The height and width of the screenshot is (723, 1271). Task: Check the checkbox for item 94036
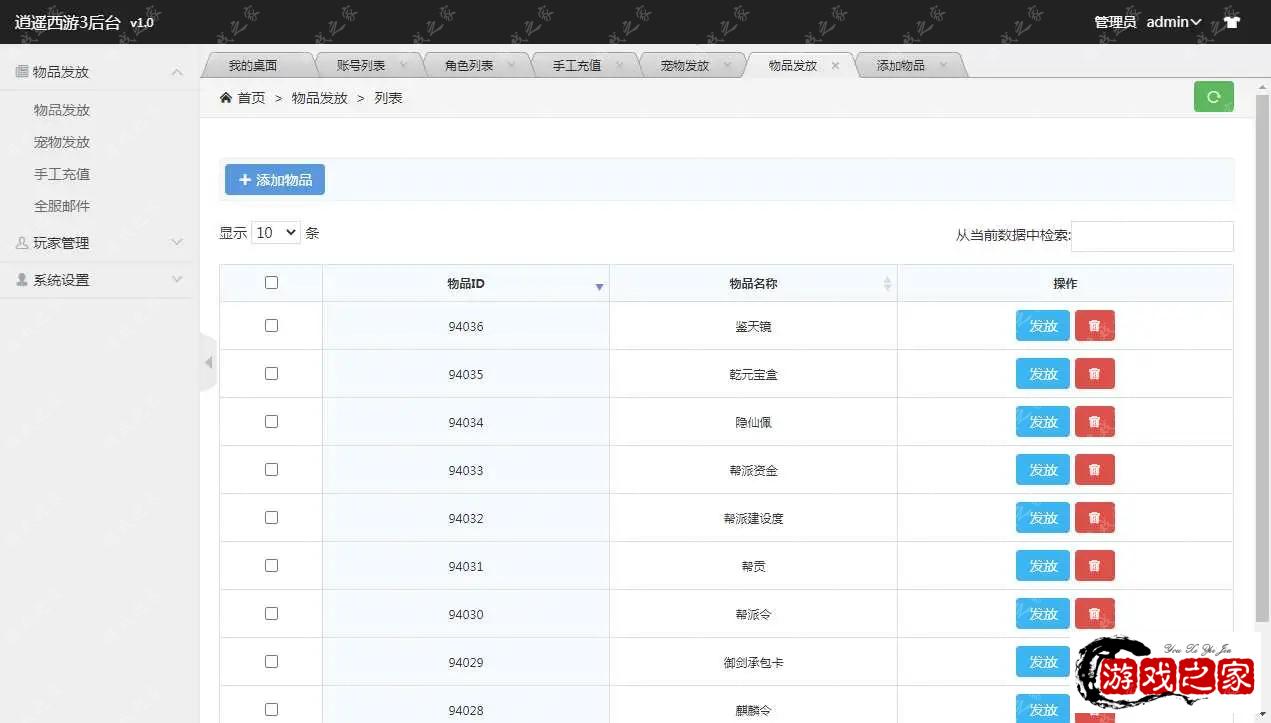271,326
